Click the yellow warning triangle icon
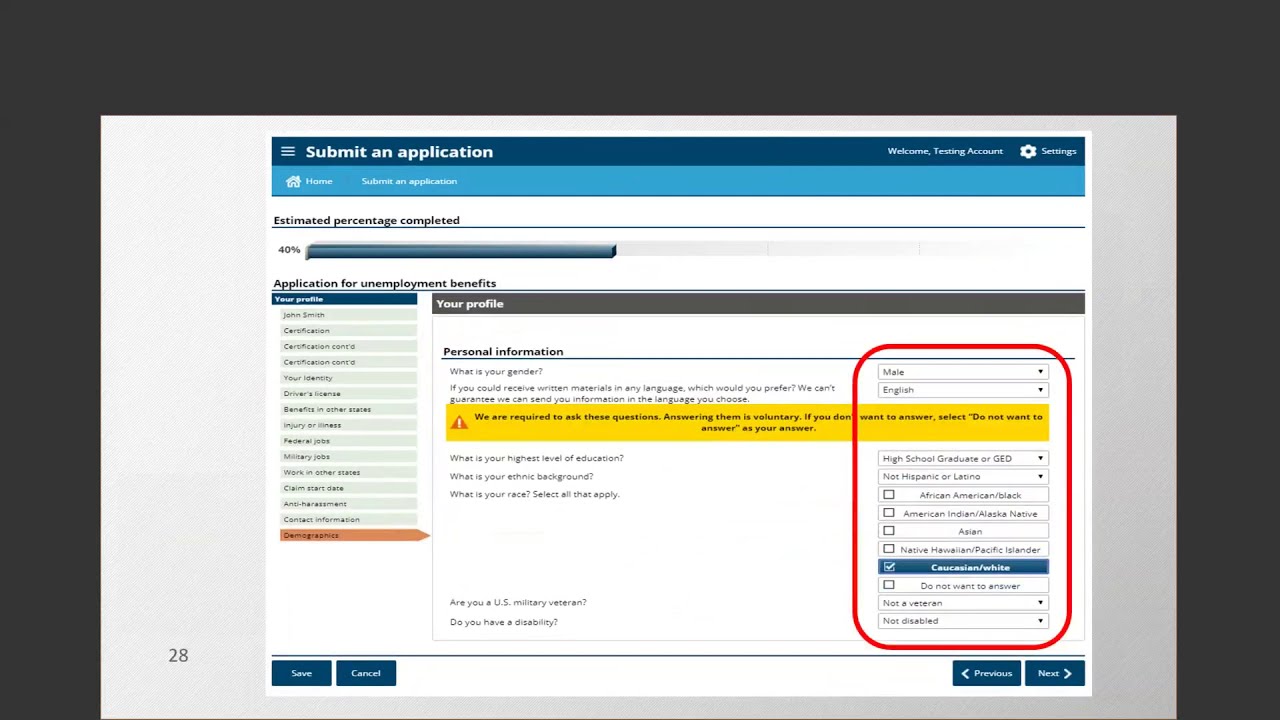Viewport: 1280px width, 720px height. (459, 423)
